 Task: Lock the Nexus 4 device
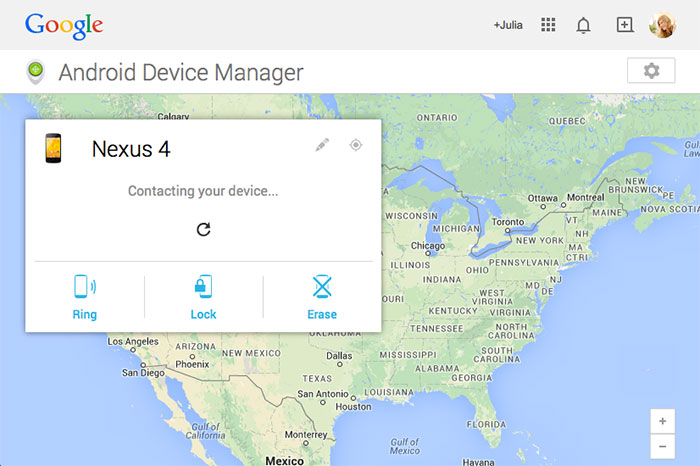point(204,297)
